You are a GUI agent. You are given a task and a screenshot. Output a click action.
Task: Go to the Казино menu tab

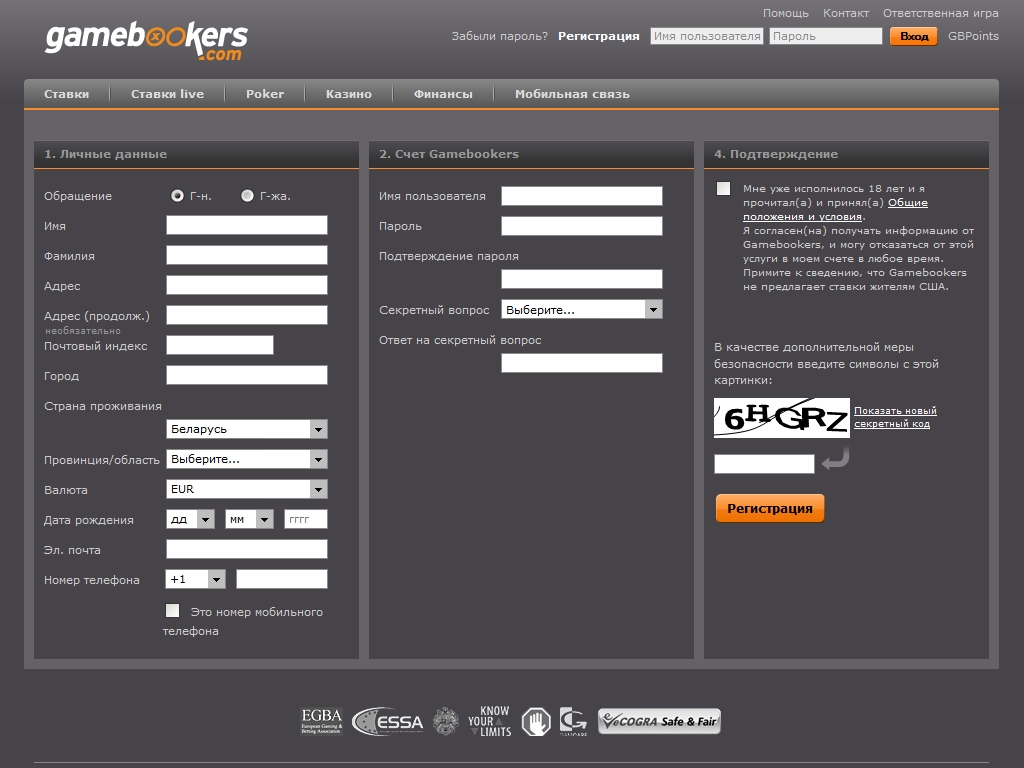point(348,94)
